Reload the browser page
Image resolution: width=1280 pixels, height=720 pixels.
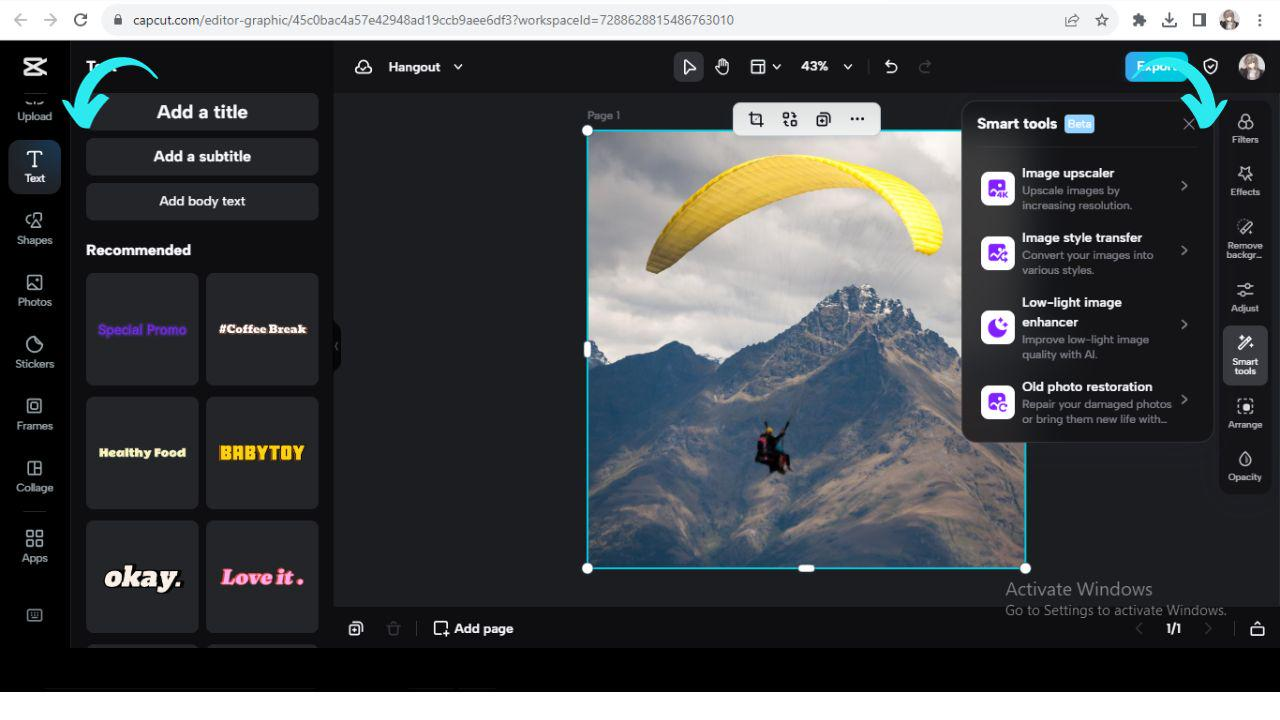[x=81, y=20]
